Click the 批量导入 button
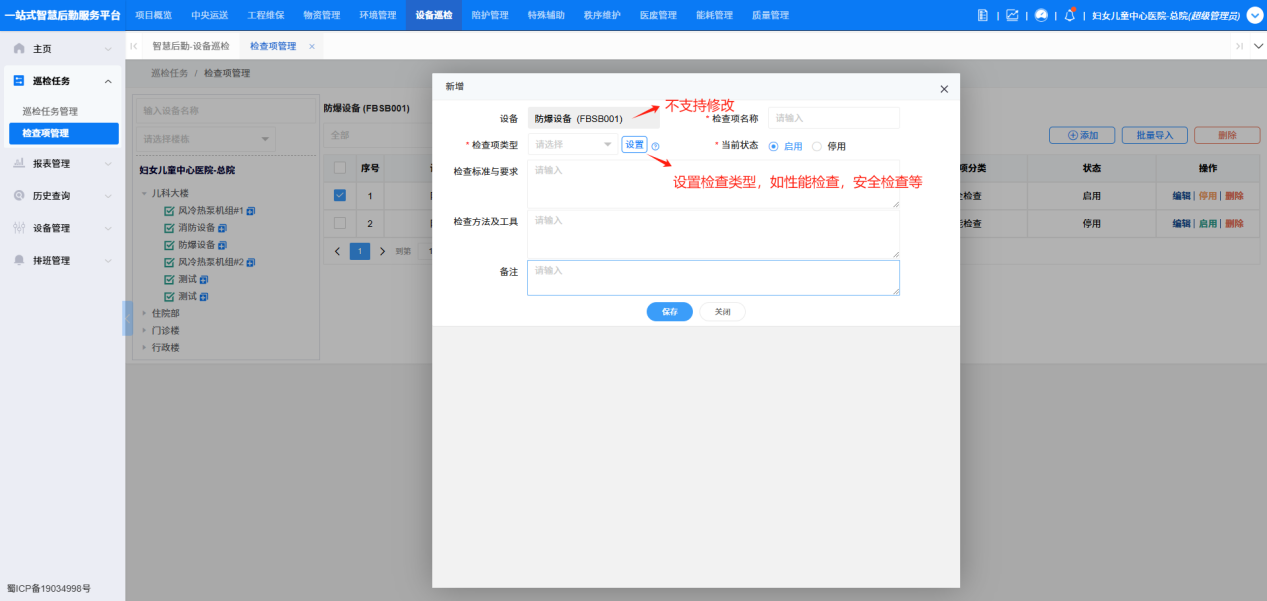Viewport: 1267px width, 601px height. (x=1154, y=135)
